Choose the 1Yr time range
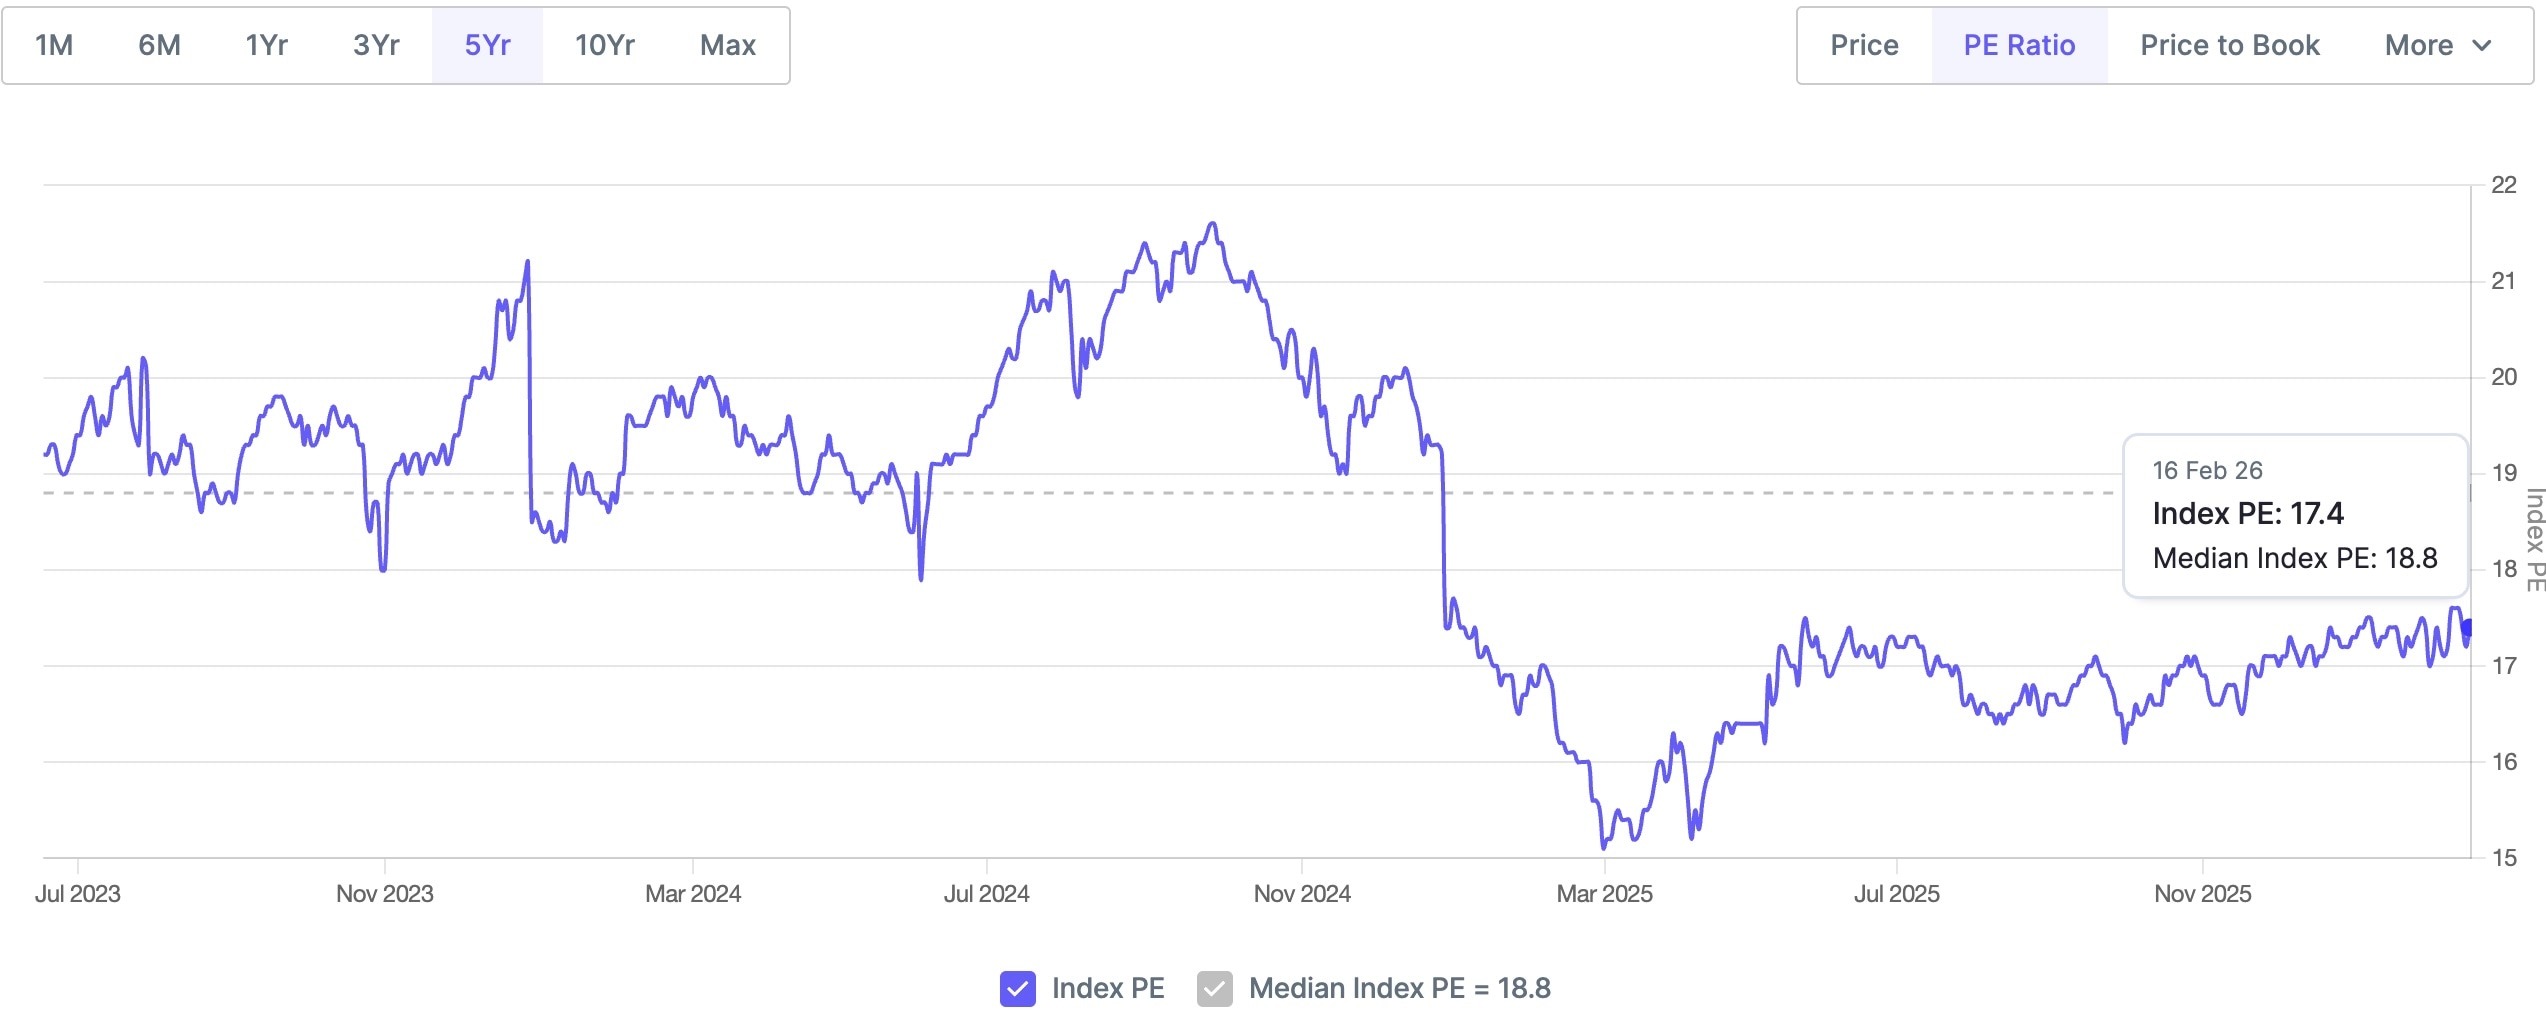 [267, 46]
